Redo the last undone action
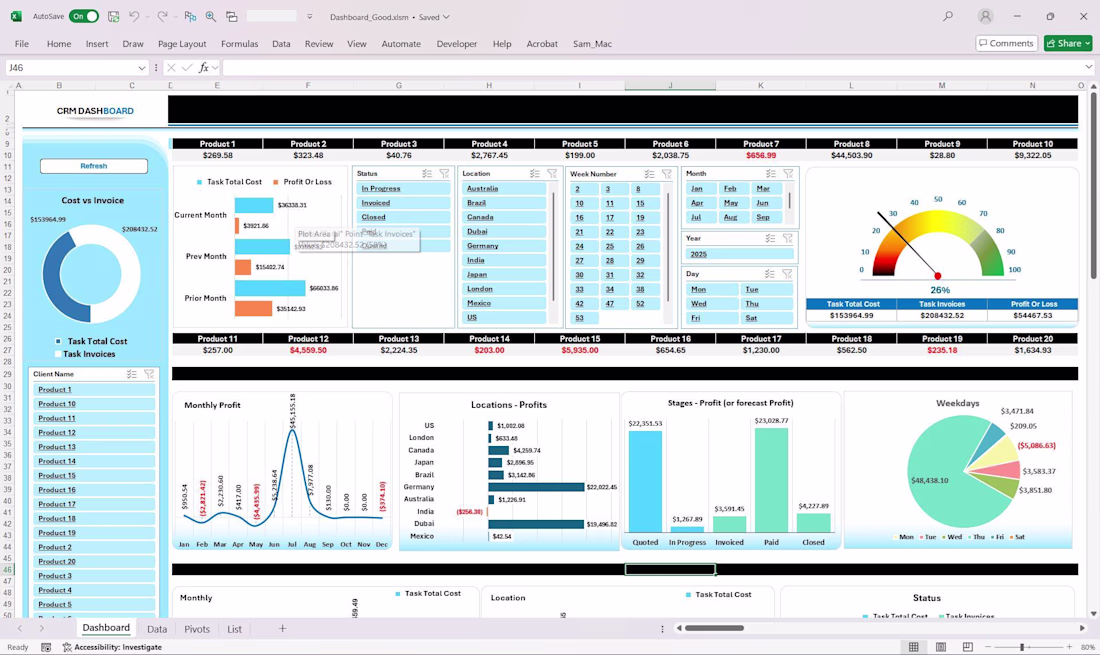This screenshot has height=655, width=1100. pyautogui.click(x=162, y=16)
